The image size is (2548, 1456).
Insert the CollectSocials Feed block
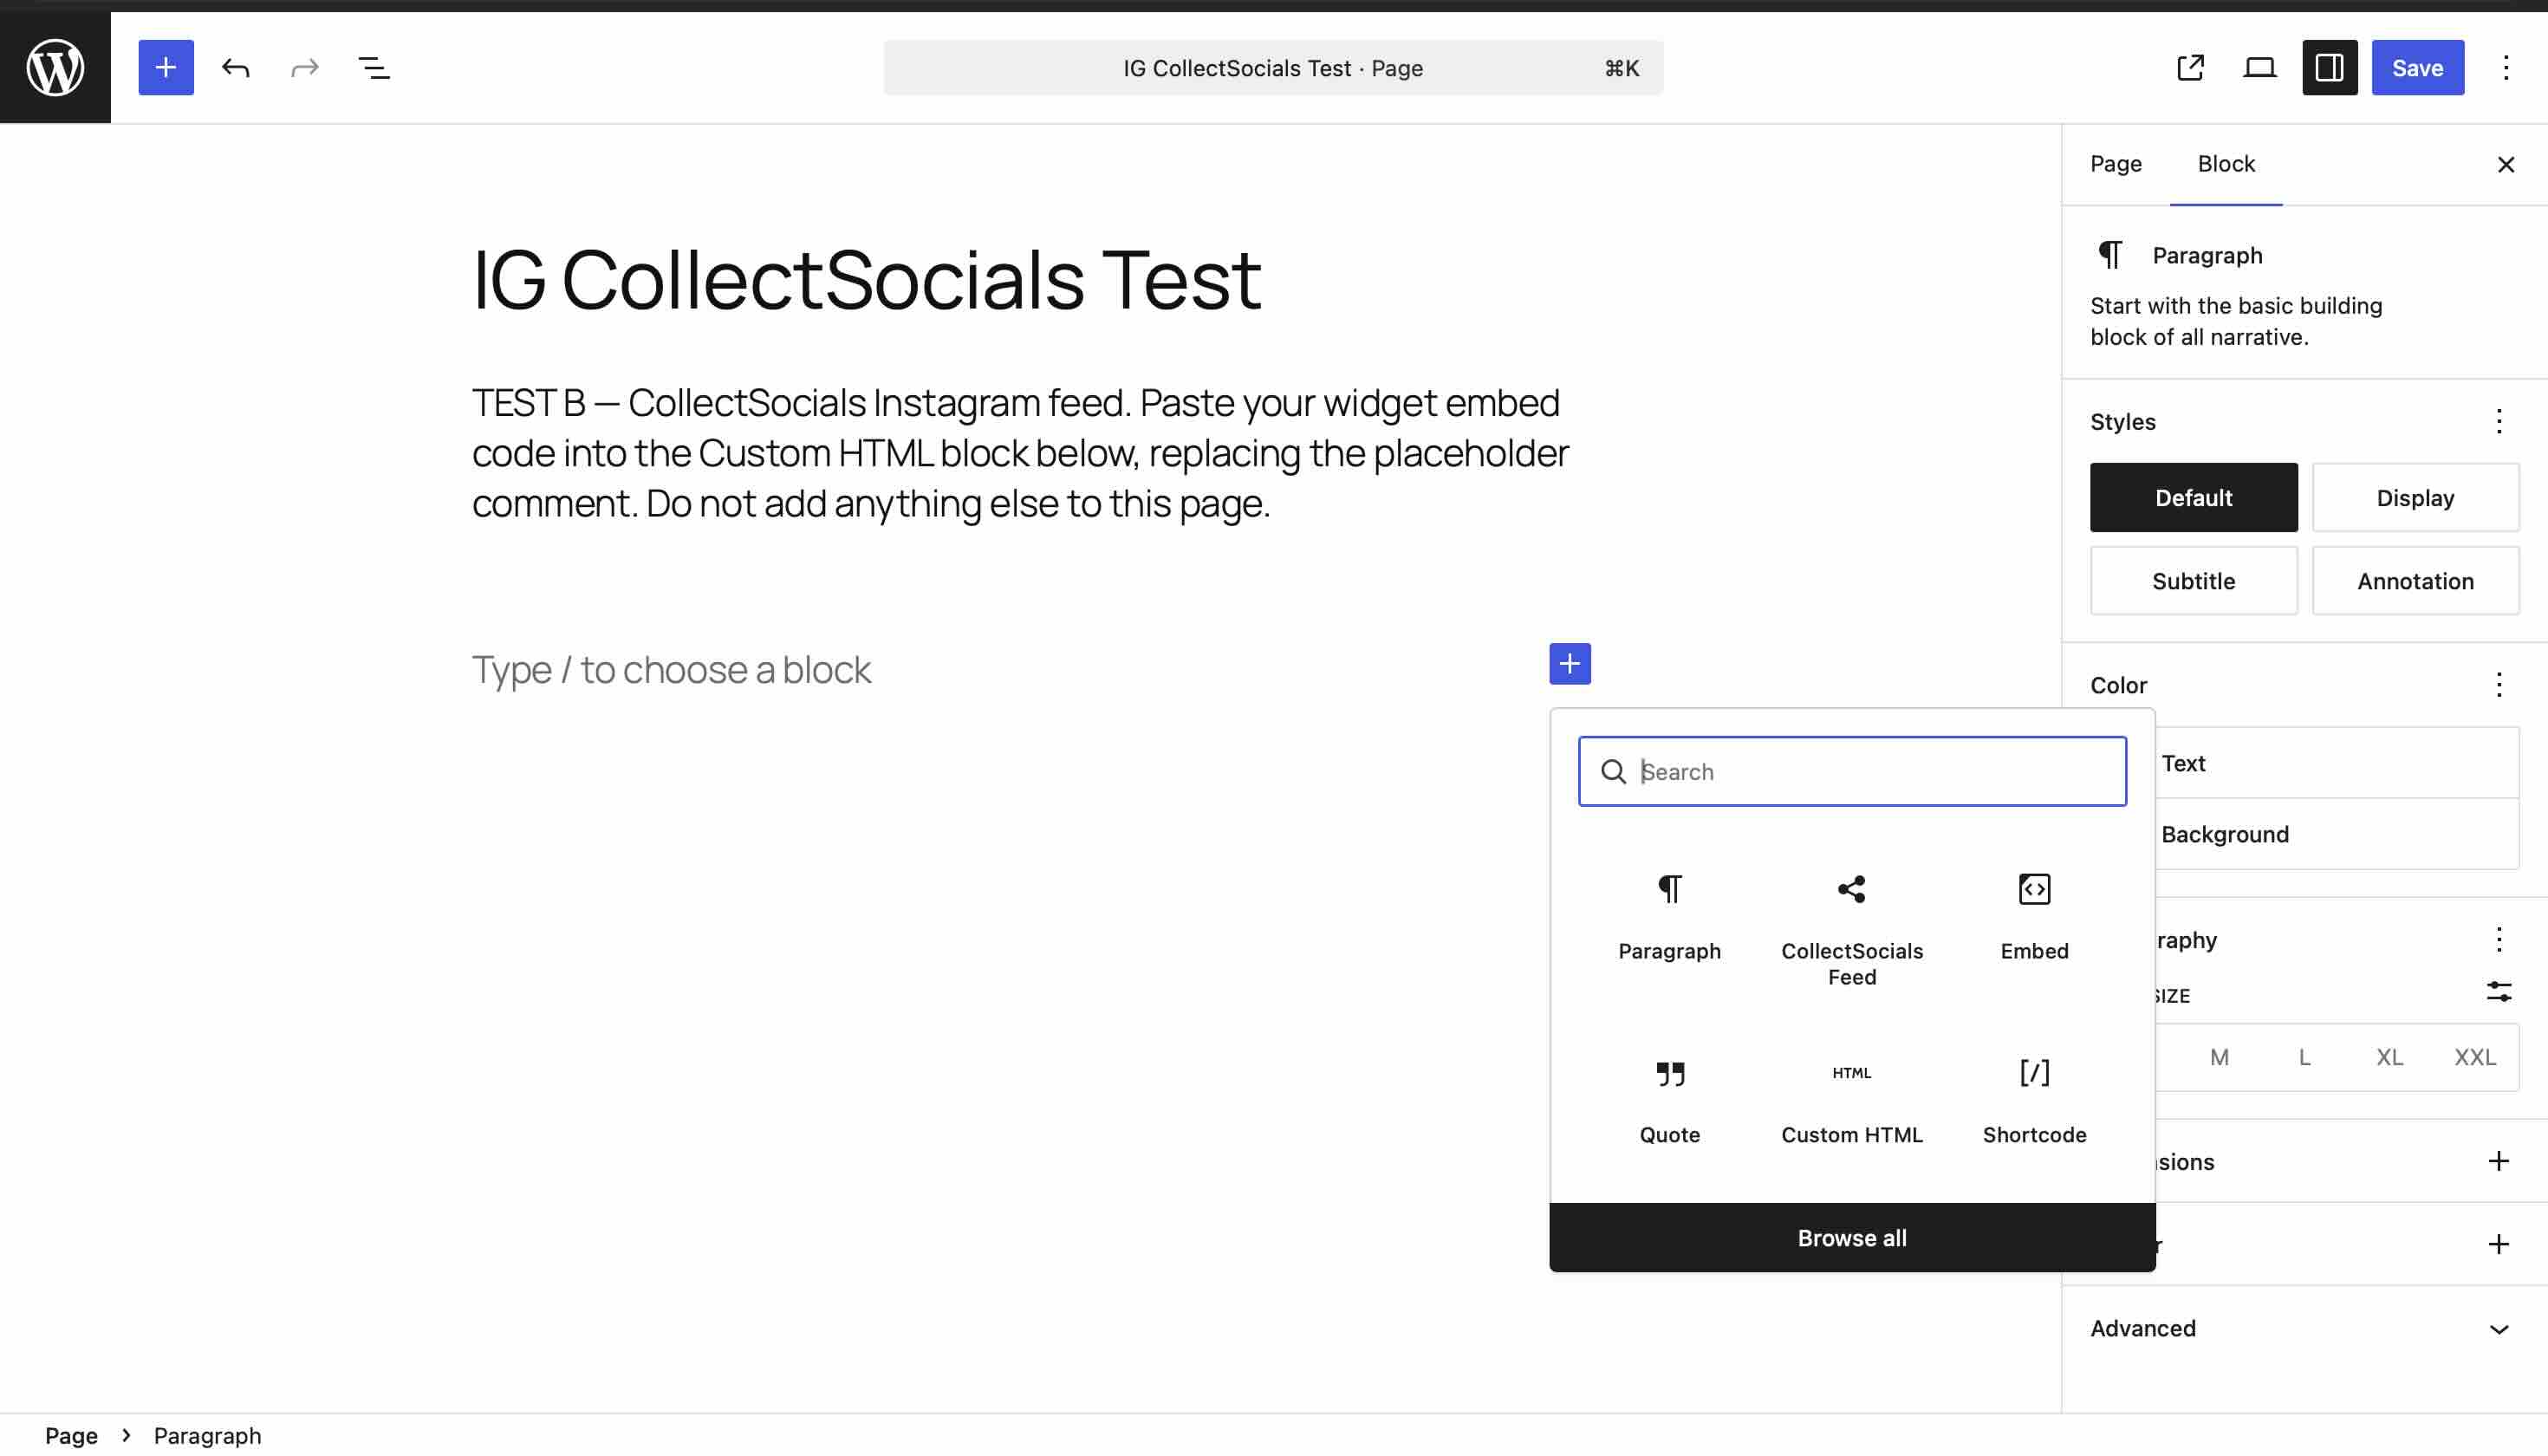(x=1851, y=929)
